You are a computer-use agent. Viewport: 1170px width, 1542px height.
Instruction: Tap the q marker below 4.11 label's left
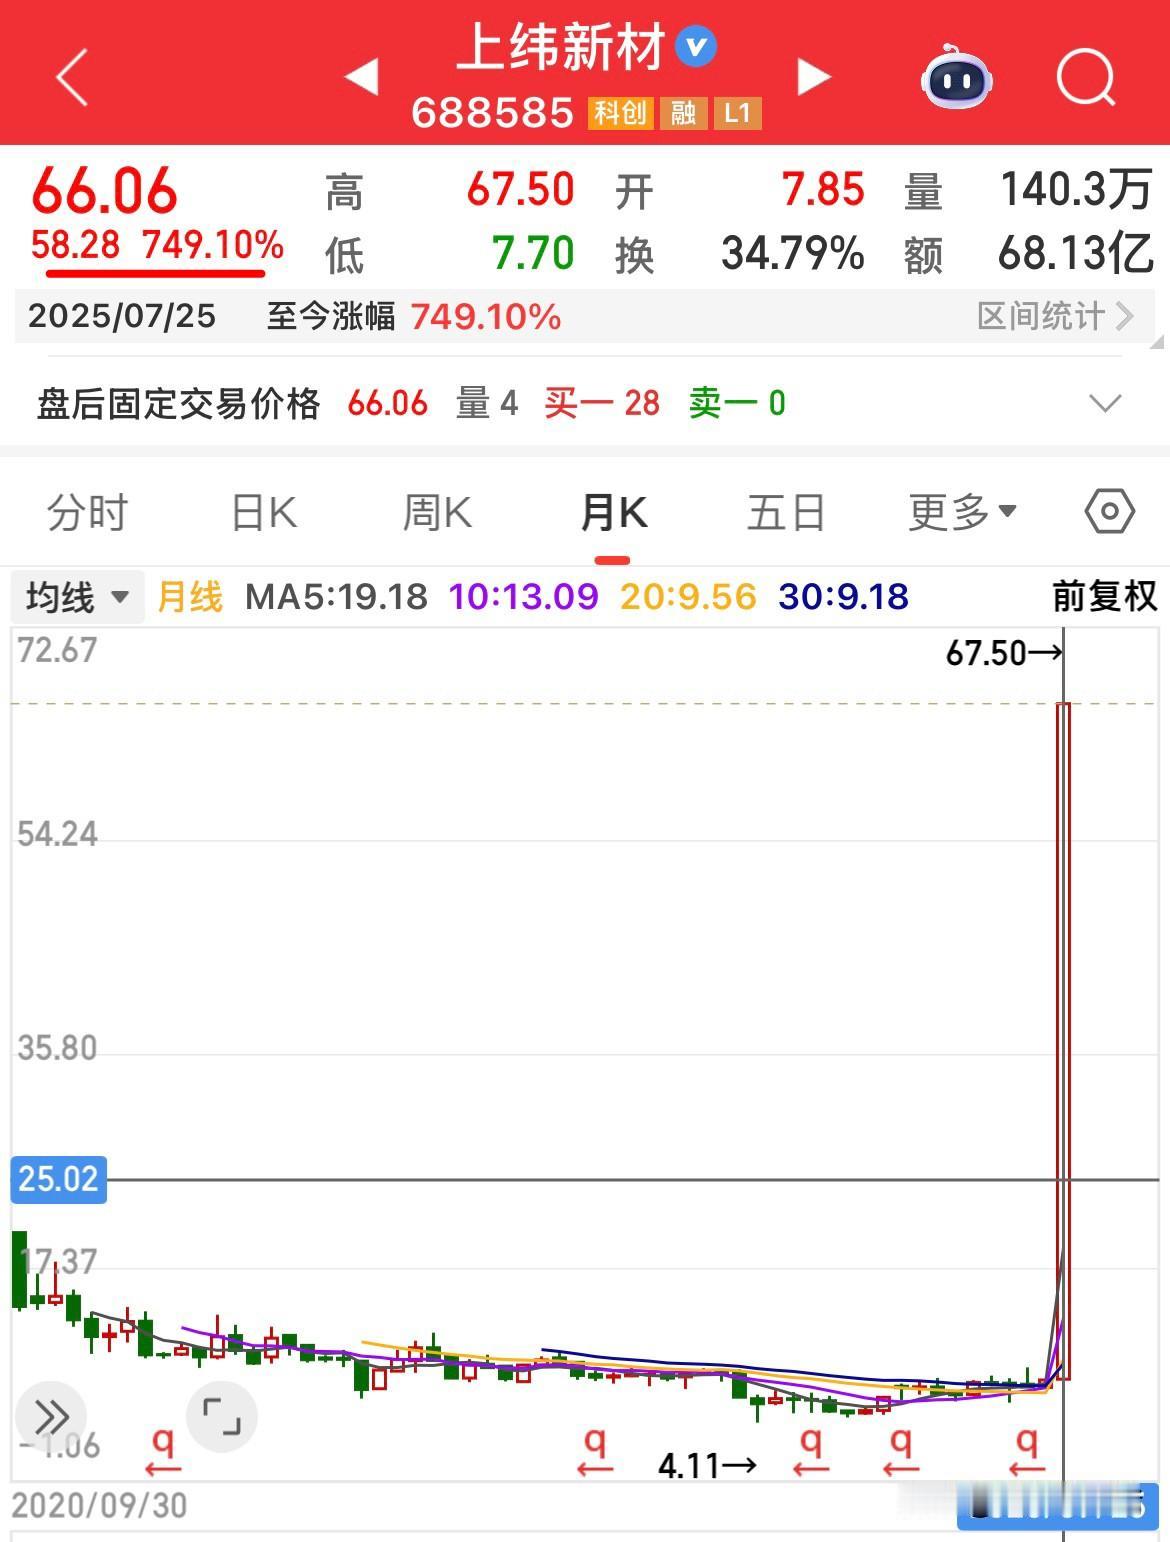[595, 1452]
